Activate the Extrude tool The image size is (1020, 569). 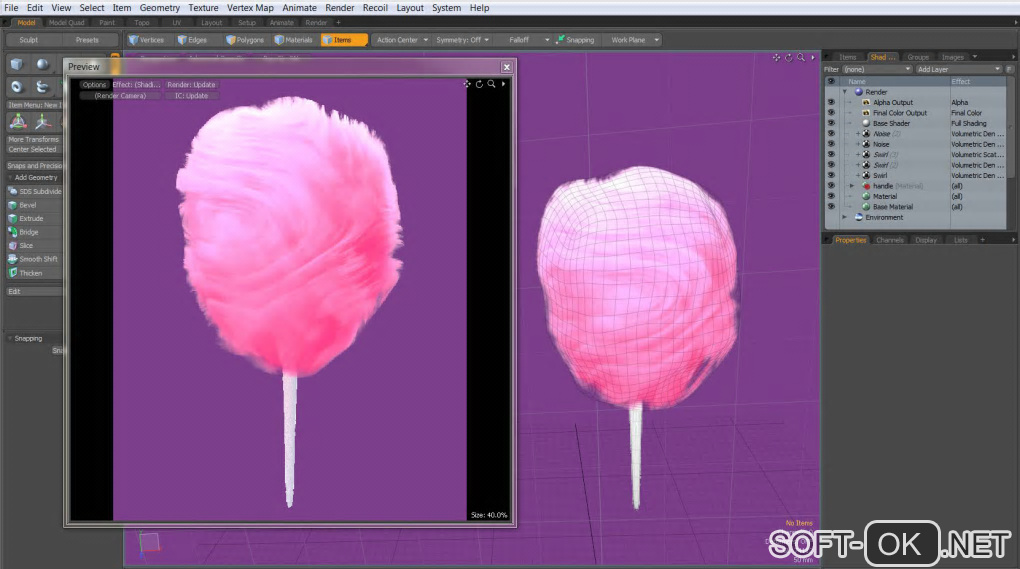(31, 218)
